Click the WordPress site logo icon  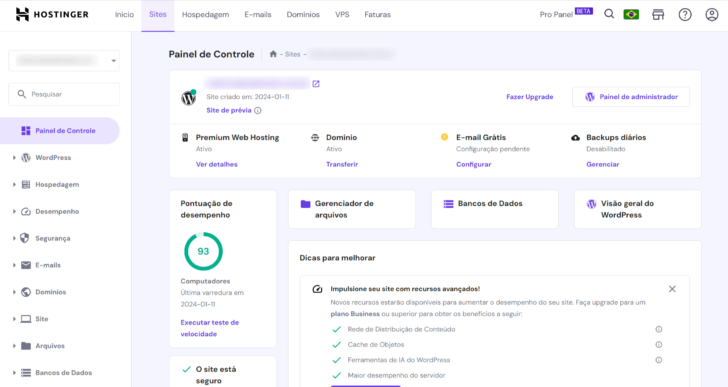[188, 97]
